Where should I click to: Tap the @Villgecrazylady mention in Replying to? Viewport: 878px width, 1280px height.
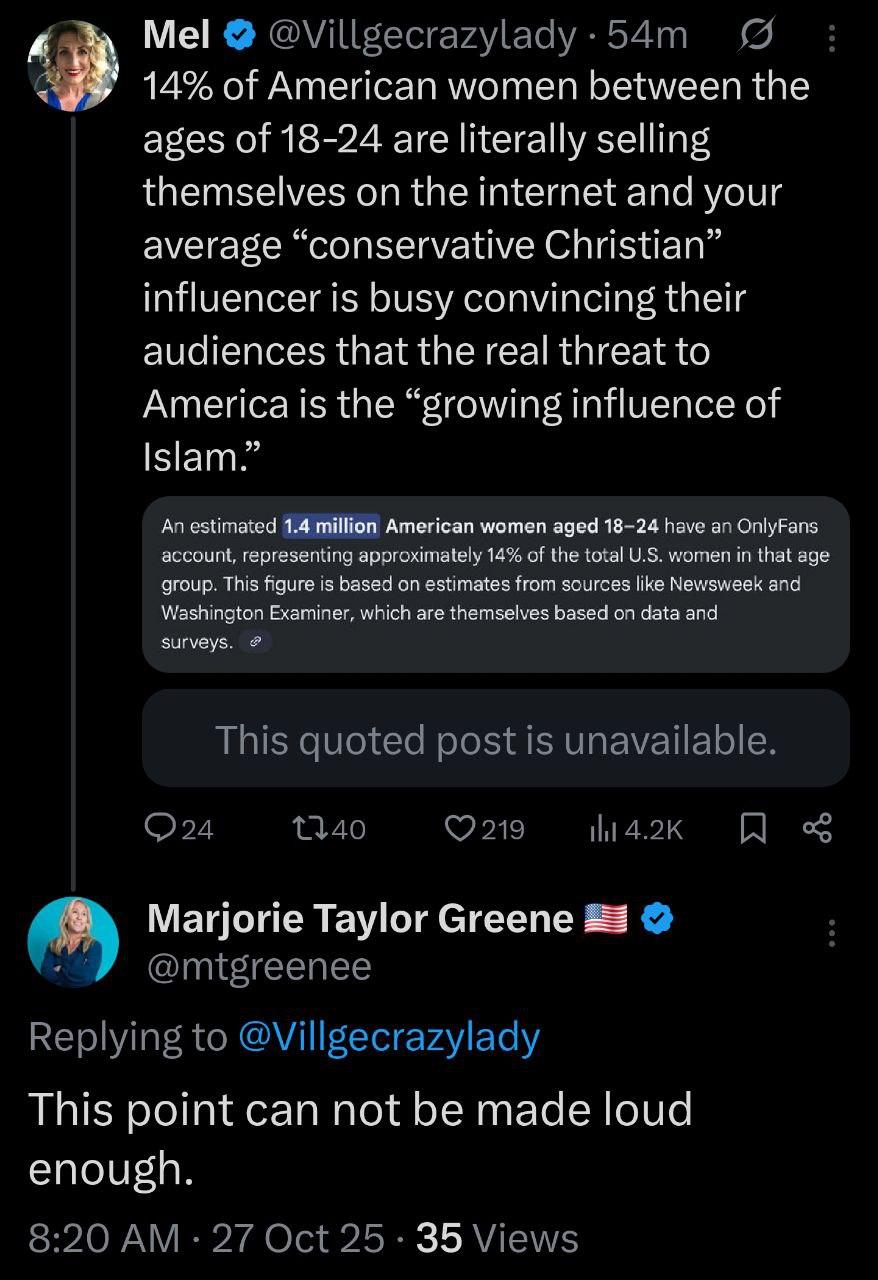390,1037
